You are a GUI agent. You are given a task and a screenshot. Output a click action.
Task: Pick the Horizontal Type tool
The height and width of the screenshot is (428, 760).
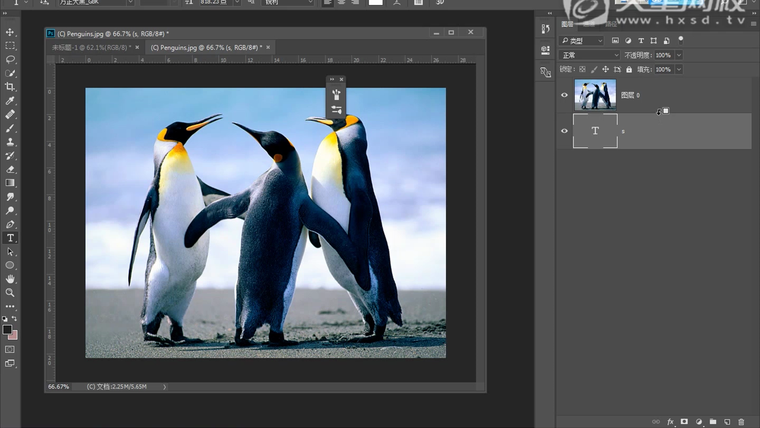click(10, 238)
